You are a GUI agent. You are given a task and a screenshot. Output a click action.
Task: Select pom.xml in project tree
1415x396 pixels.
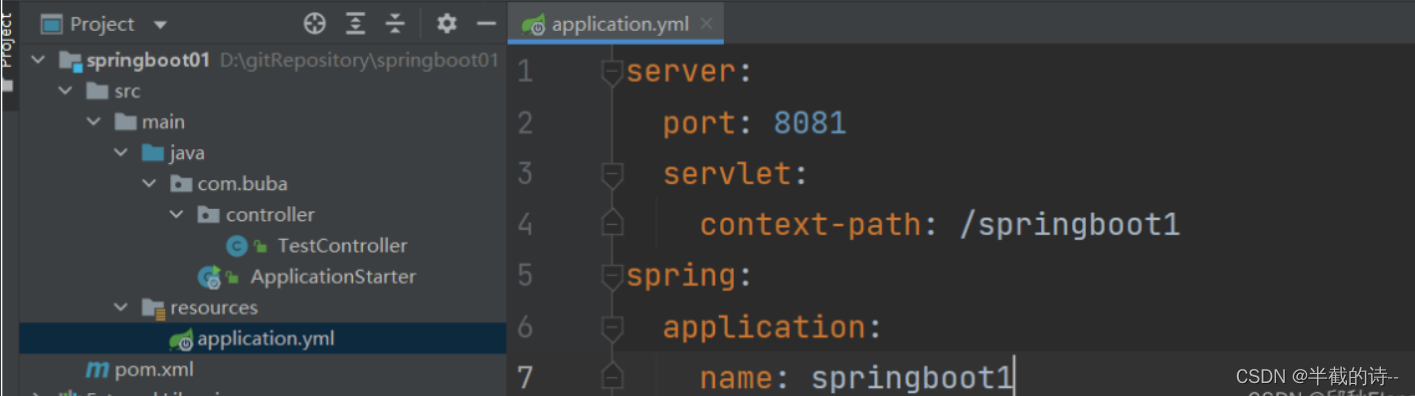click(x=154, y=370)
